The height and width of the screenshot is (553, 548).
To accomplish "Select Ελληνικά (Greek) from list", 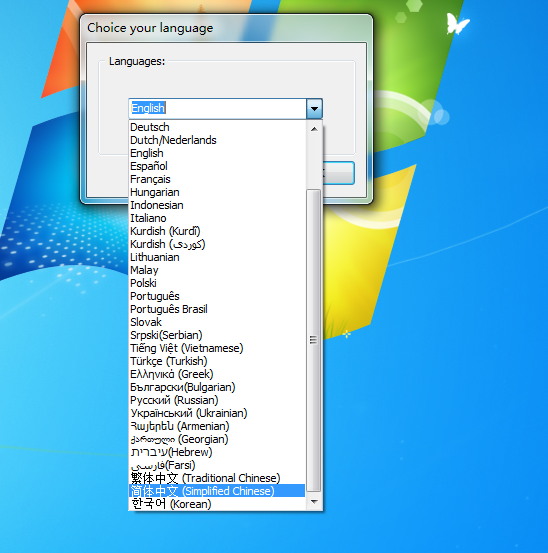I will click(217, 374).
